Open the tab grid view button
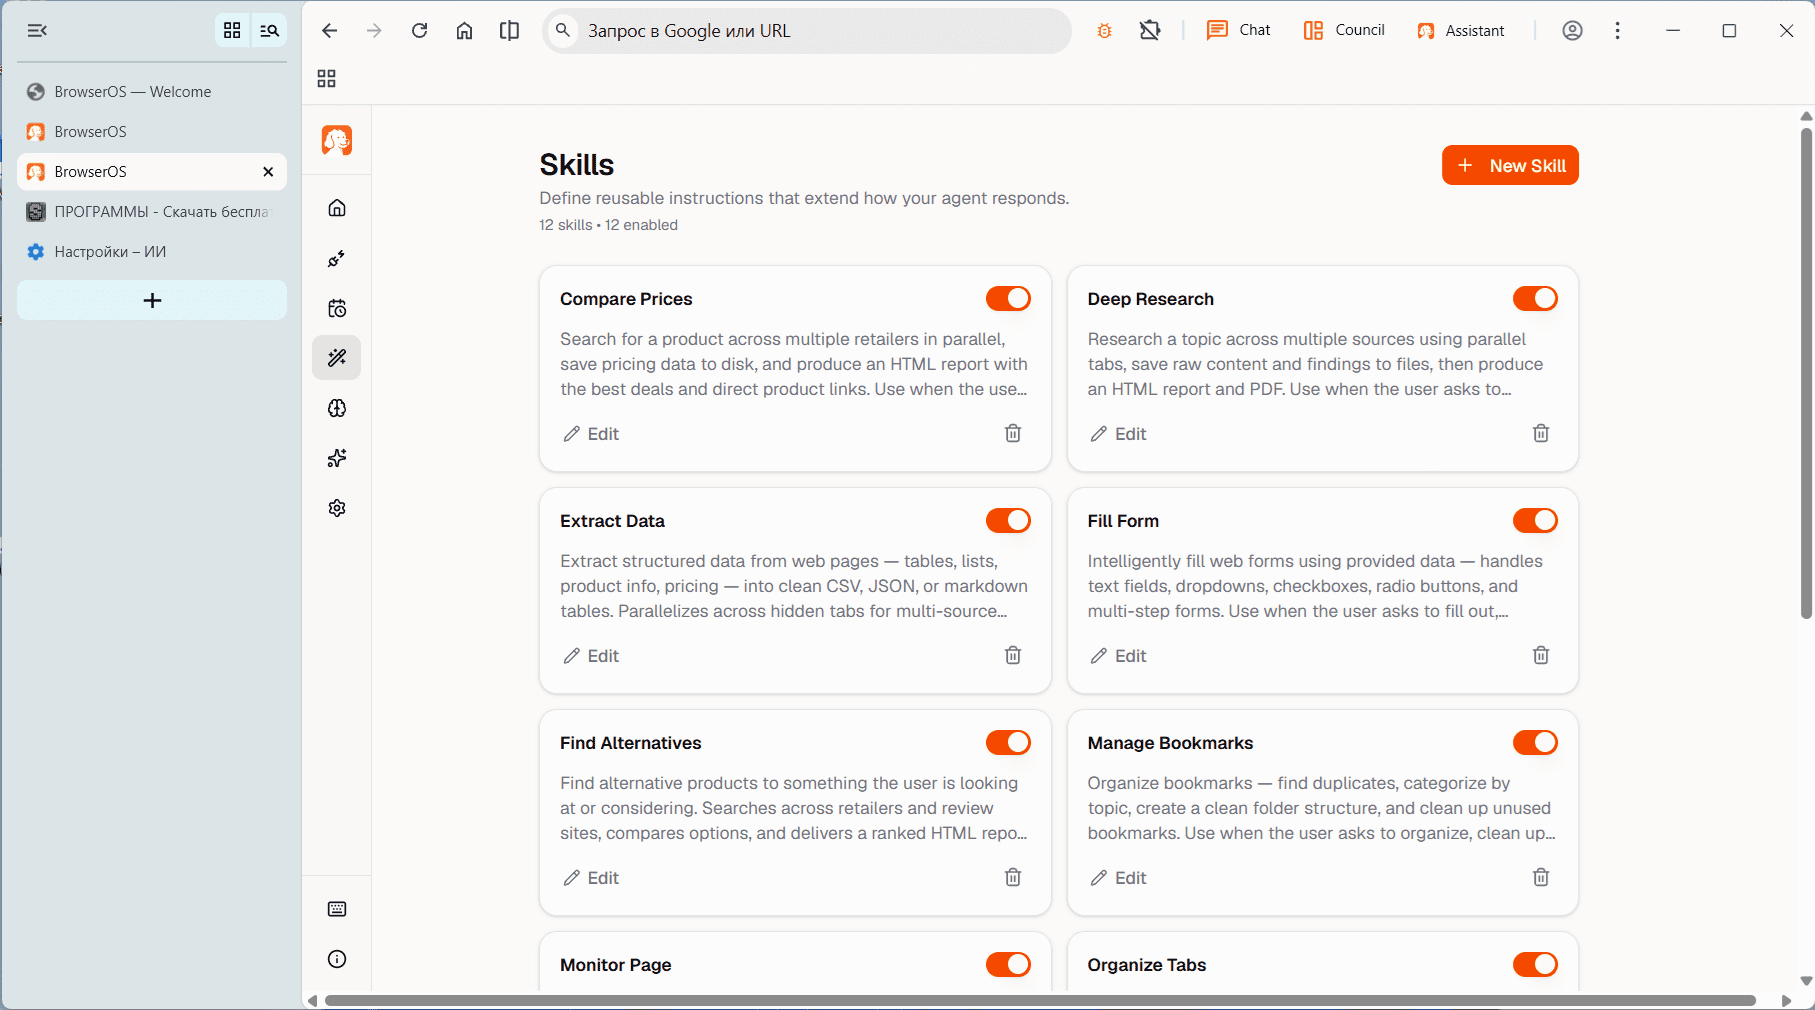Viewport: 1815px width, 1010px height. (x=232, y=31)
